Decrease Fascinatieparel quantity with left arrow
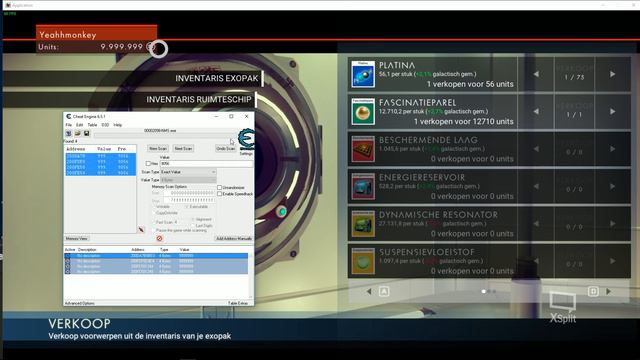 (536, 111)
